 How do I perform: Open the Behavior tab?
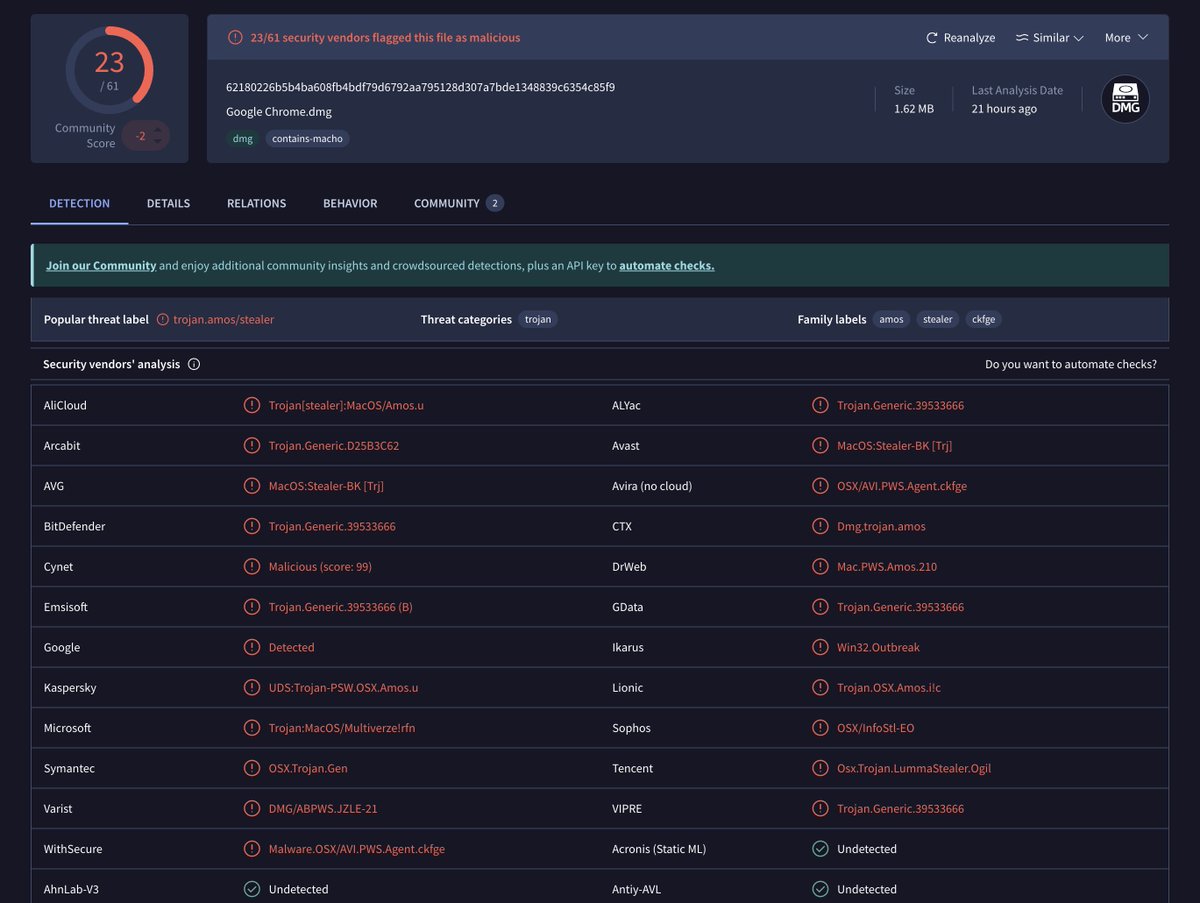pyautogui.click(x=350, y=203)
